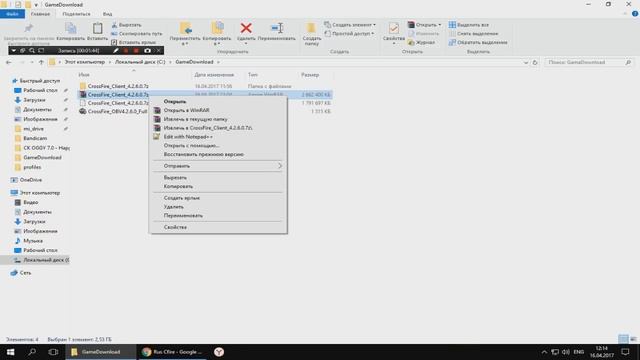This screenshot has width=640, height=360.
Task: Click Этот компьютер in the address breadcrumb
Action: tap(84, 62)
